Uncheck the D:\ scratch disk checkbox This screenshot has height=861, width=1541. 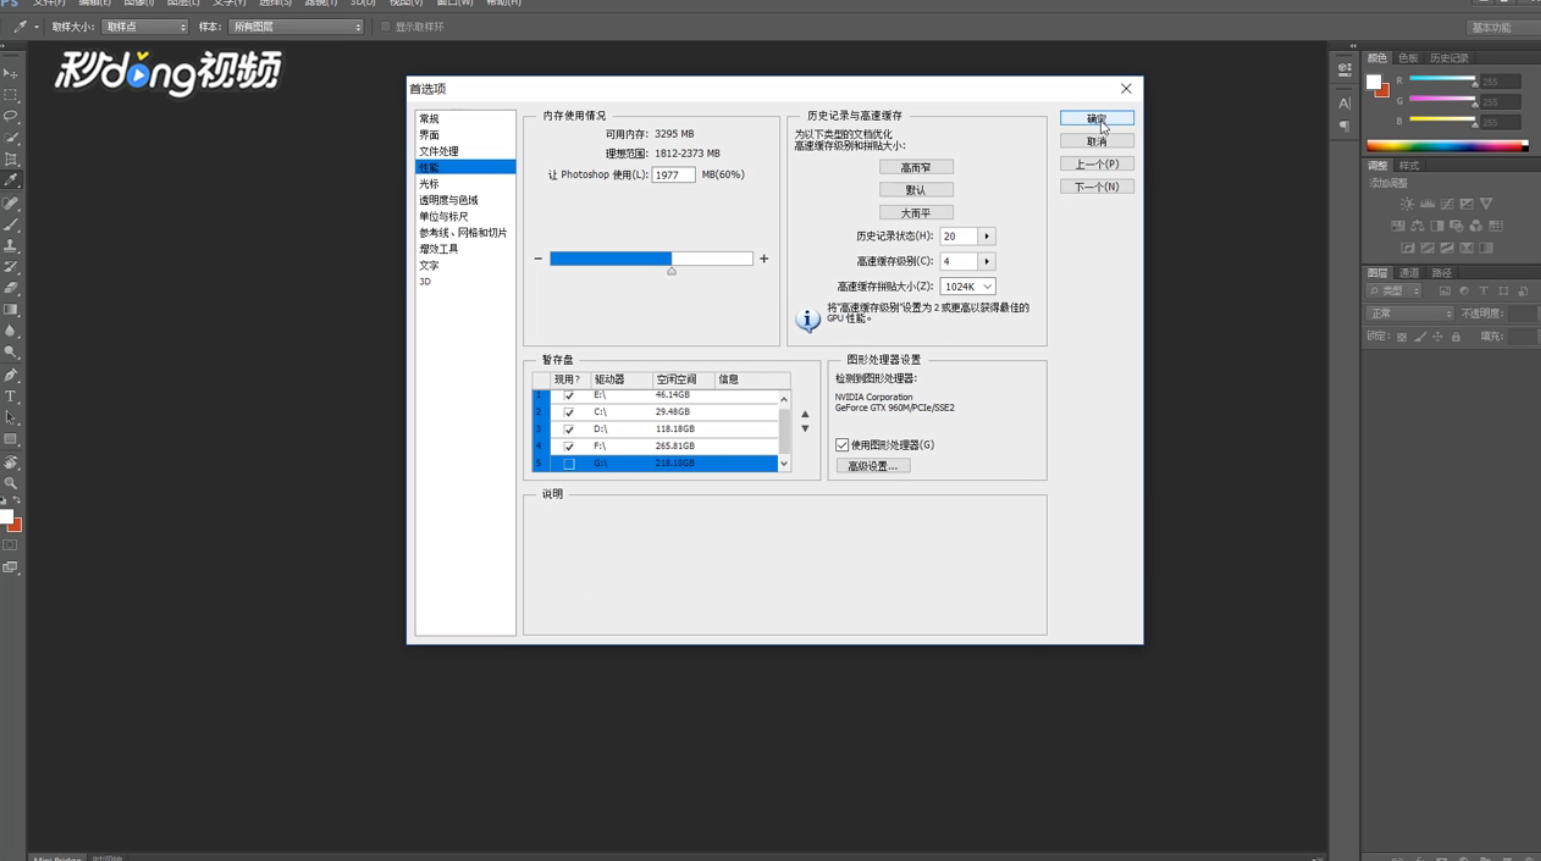pyautogui.click(x=569, y=429)
